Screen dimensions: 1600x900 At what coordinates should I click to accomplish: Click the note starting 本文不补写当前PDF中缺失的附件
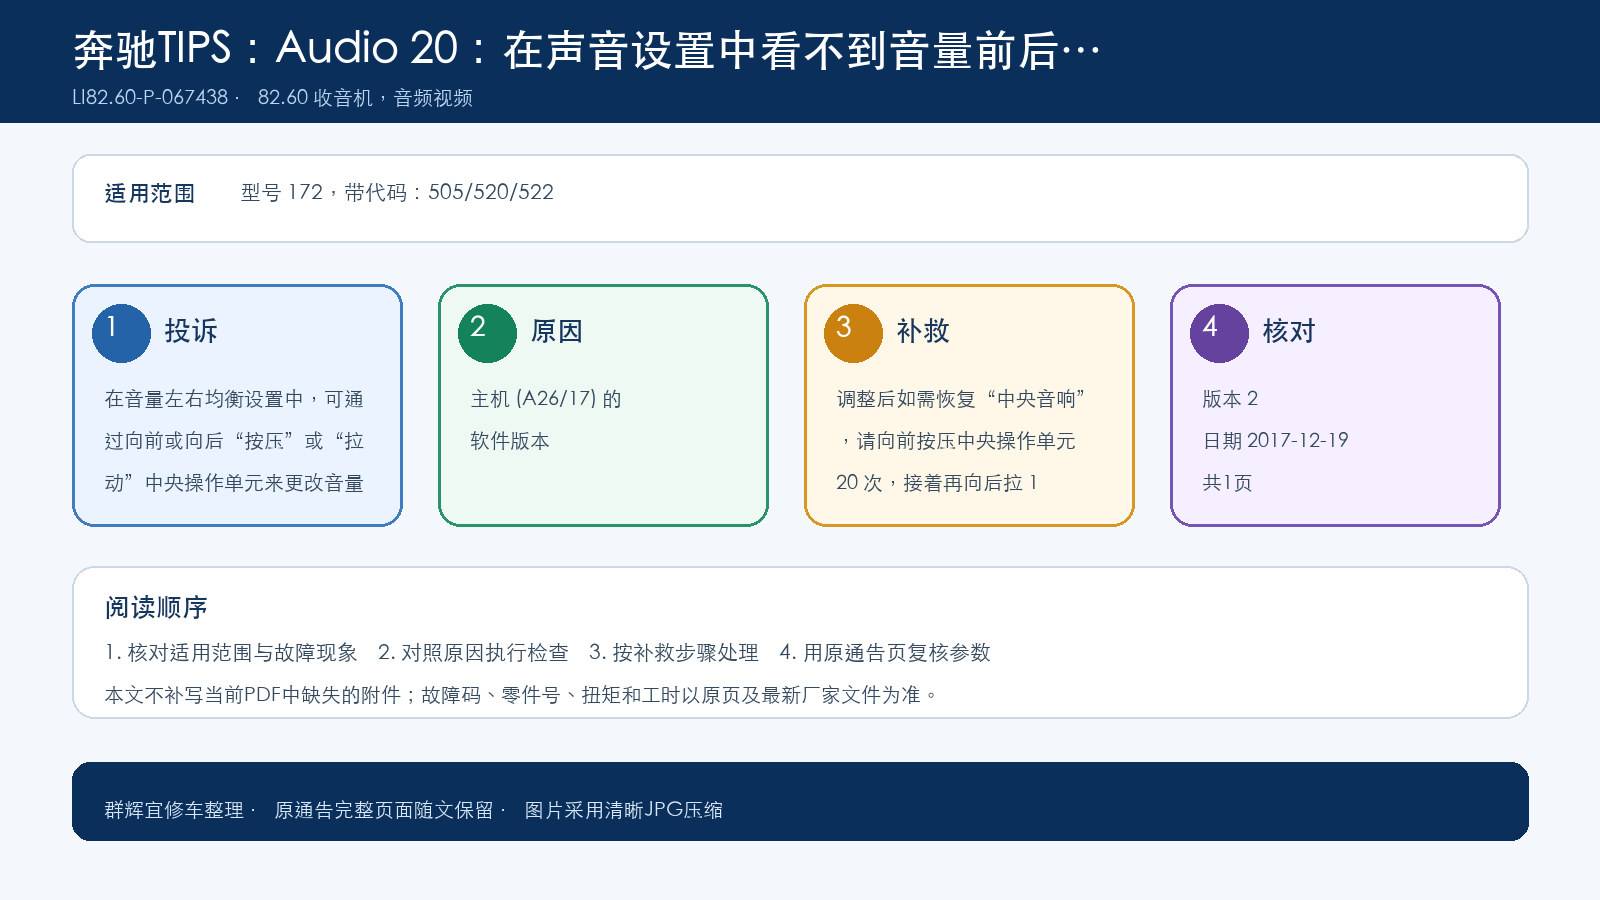(522, 695)
